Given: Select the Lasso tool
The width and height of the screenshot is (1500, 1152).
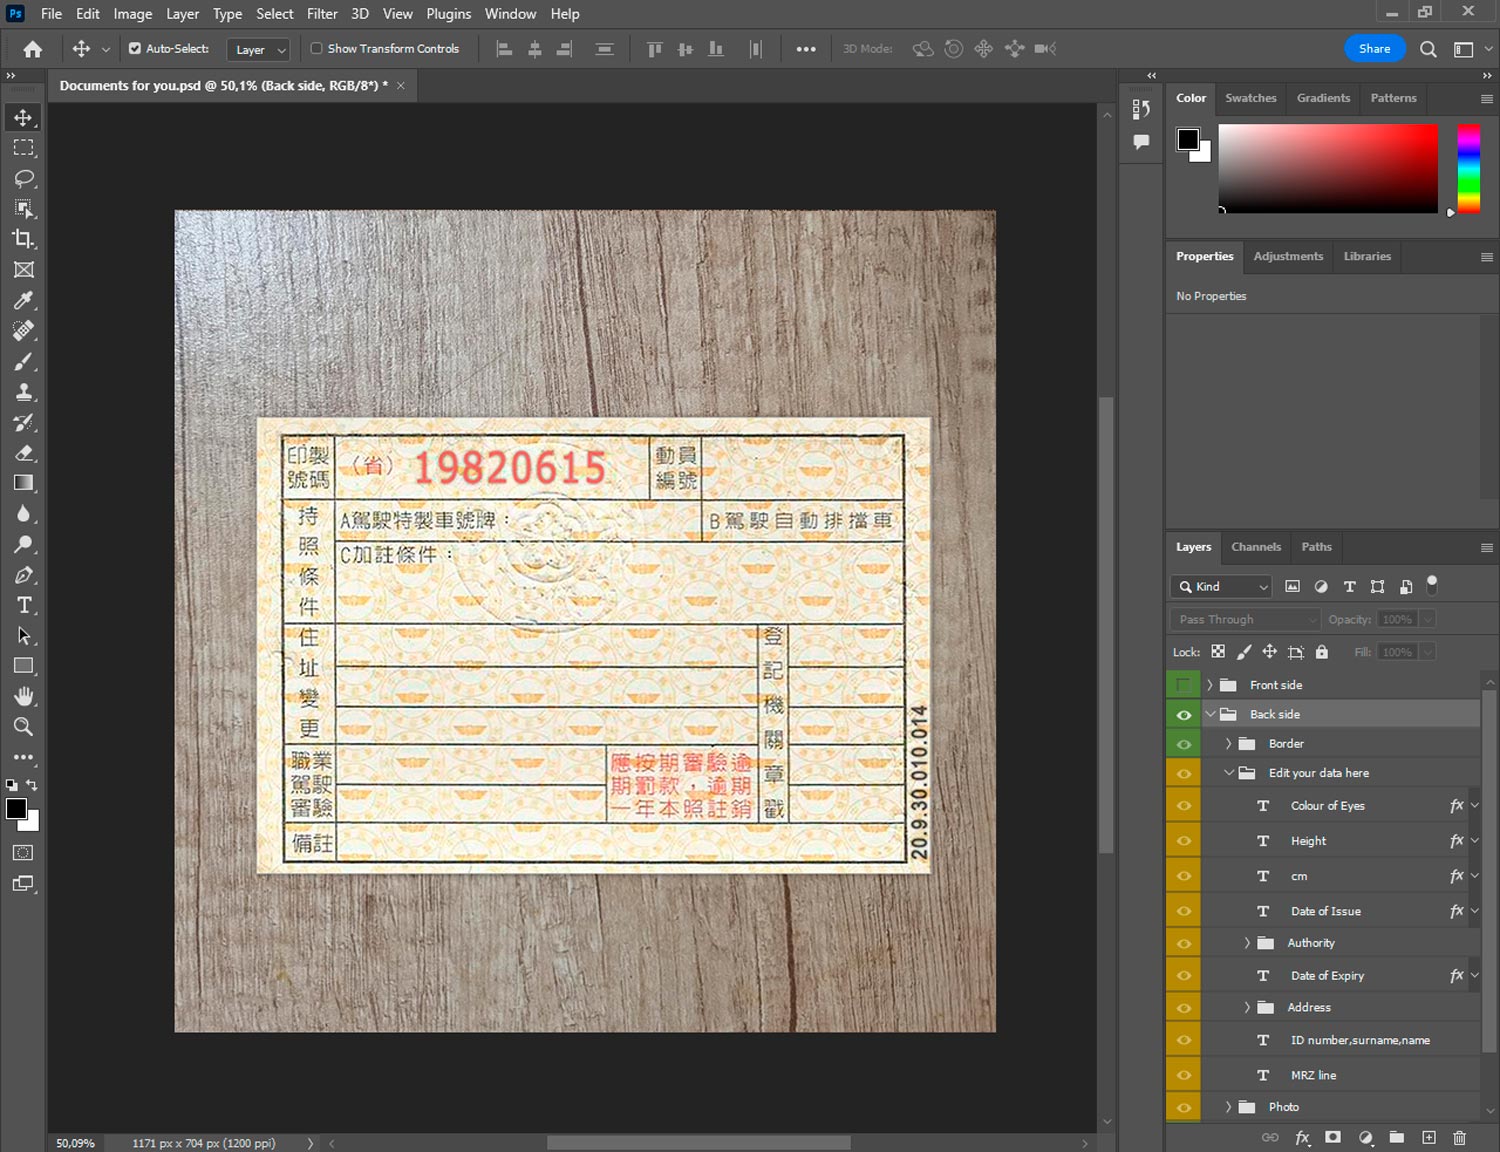Looking at the screenshot, I should click(24, 179).
